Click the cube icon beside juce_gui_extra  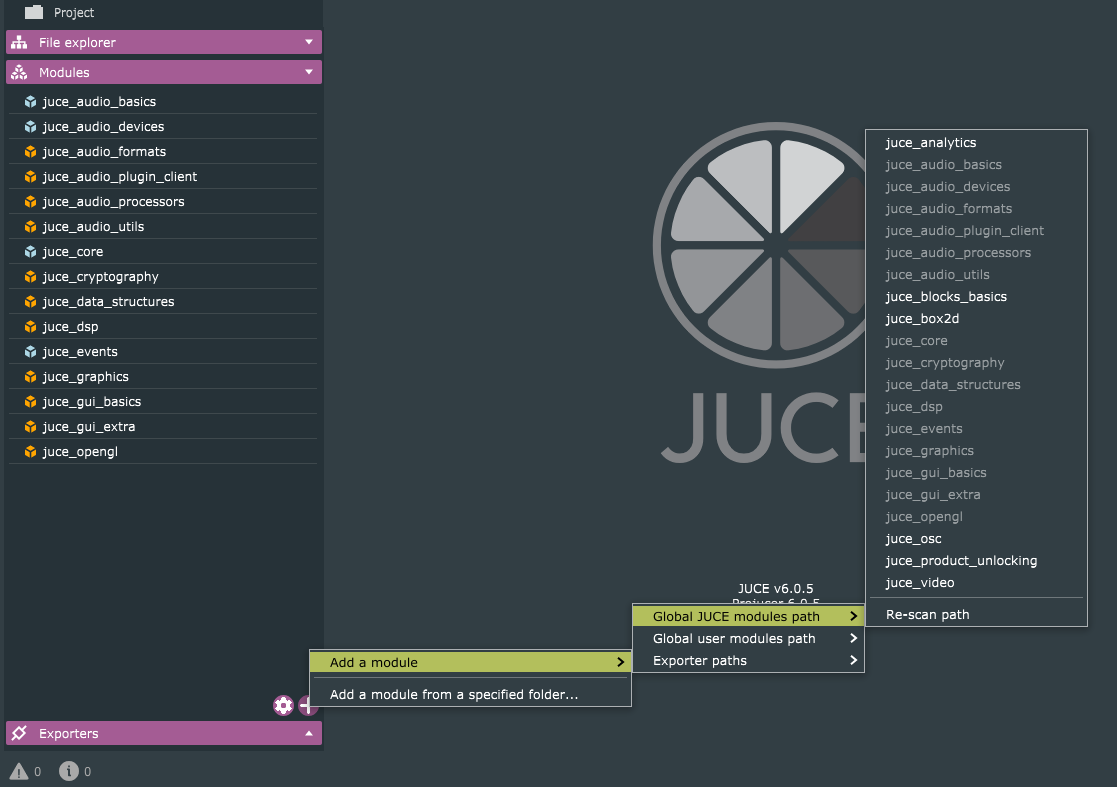30,427
